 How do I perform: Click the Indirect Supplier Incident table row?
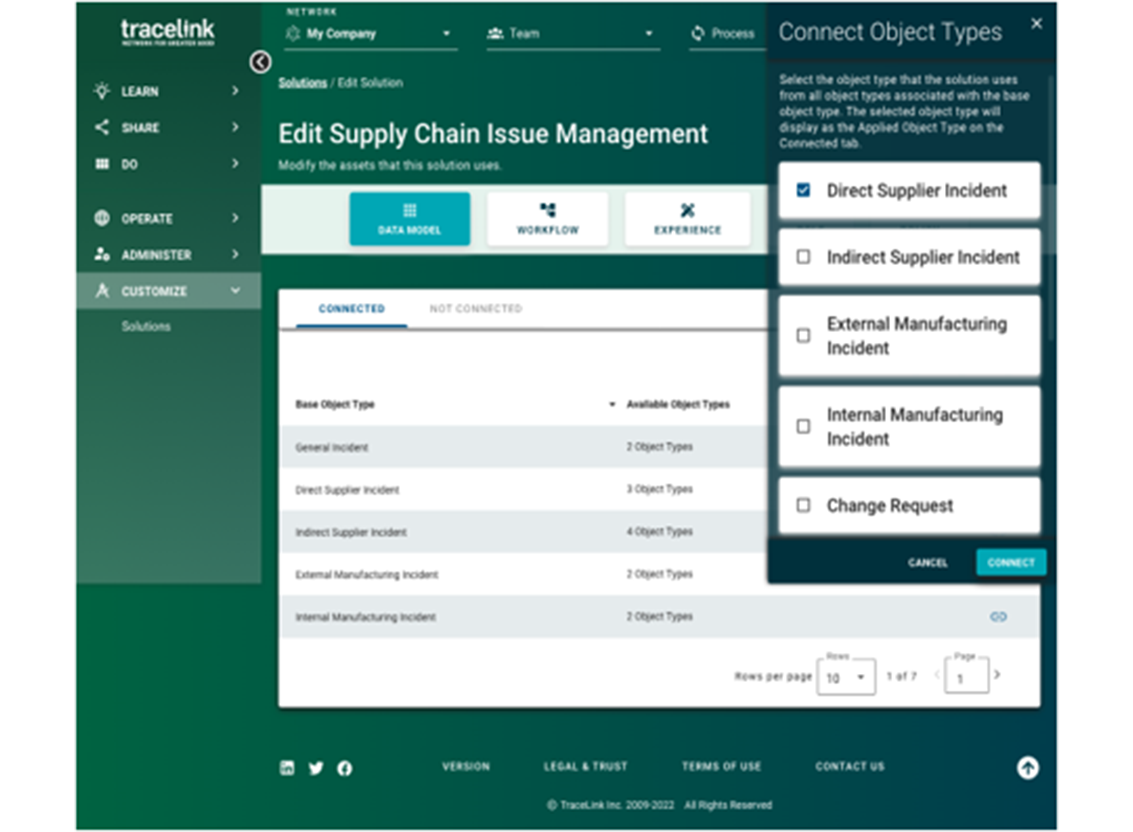[x=524, y=532]
